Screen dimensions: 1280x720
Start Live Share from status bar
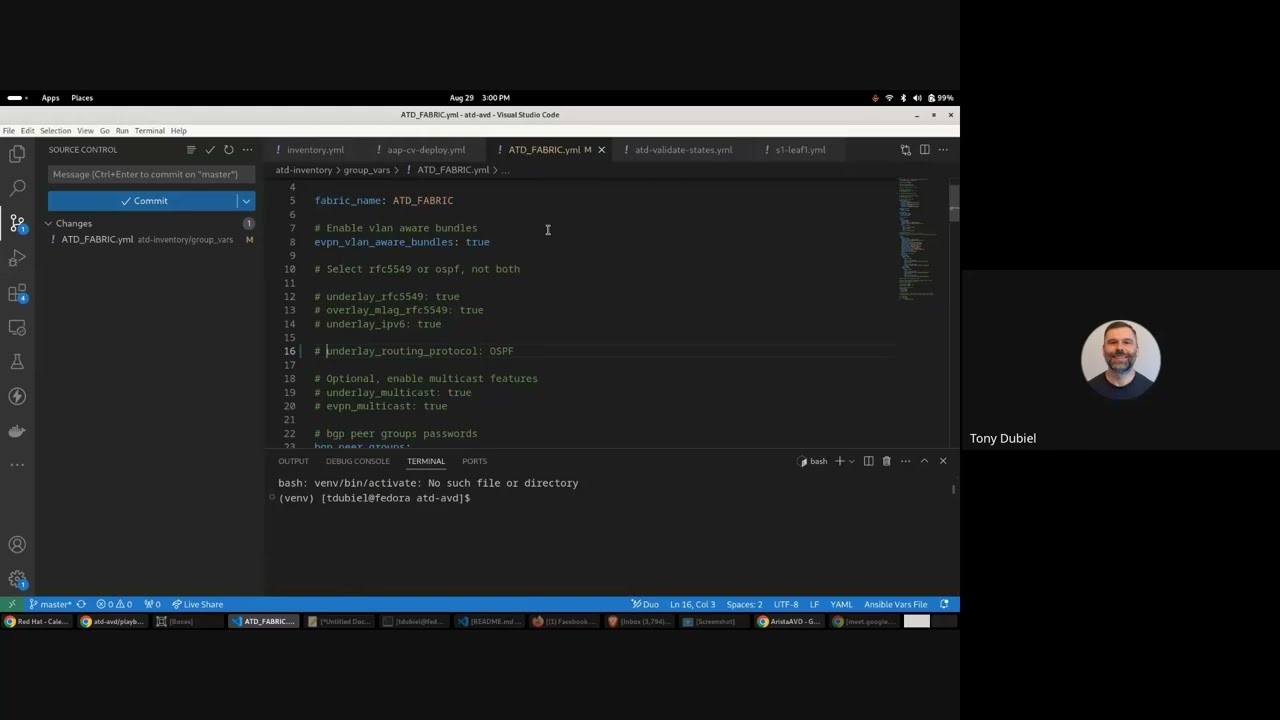[x=197, y=604]
